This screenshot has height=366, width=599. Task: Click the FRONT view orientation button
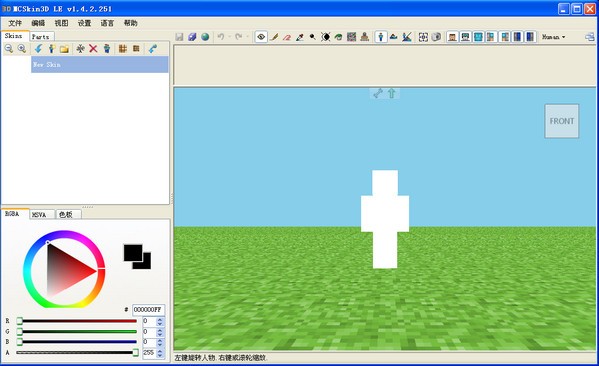coord(562,121)
